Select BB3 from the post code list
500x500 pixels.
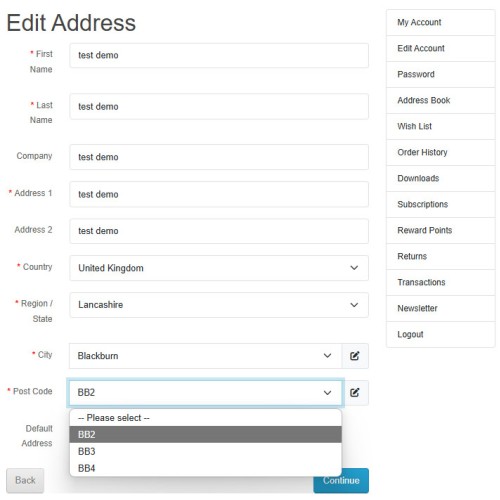[205, 451]
